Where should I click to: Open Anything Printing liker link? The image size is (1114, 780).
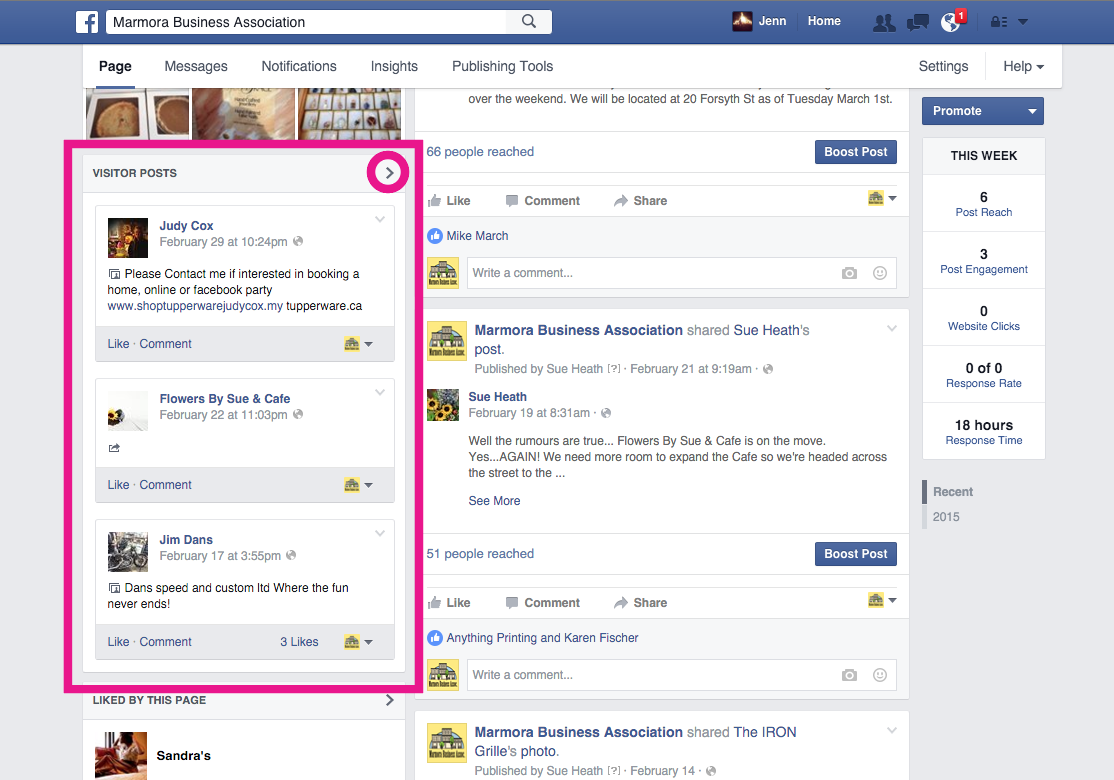point(492,638)
